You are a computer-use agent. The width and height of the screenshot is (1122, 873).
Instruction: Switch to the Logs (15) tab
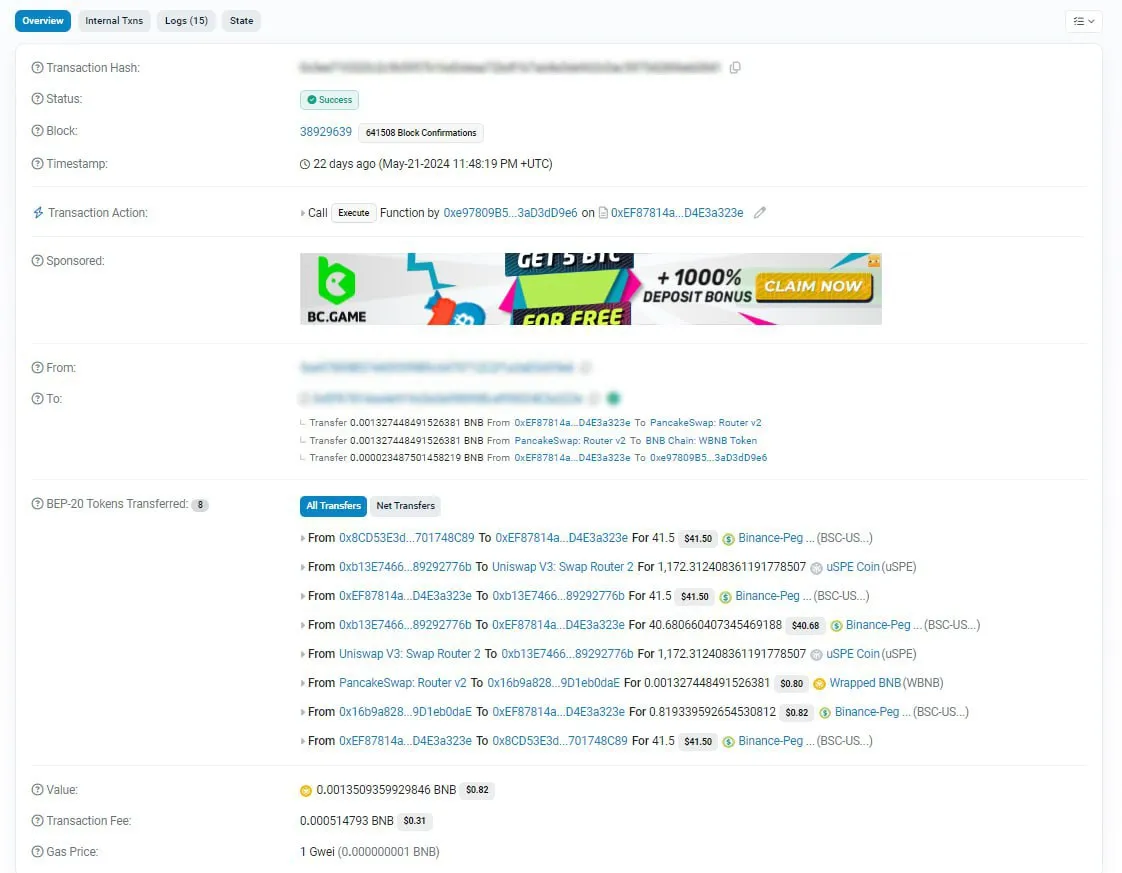coord(186,21)
